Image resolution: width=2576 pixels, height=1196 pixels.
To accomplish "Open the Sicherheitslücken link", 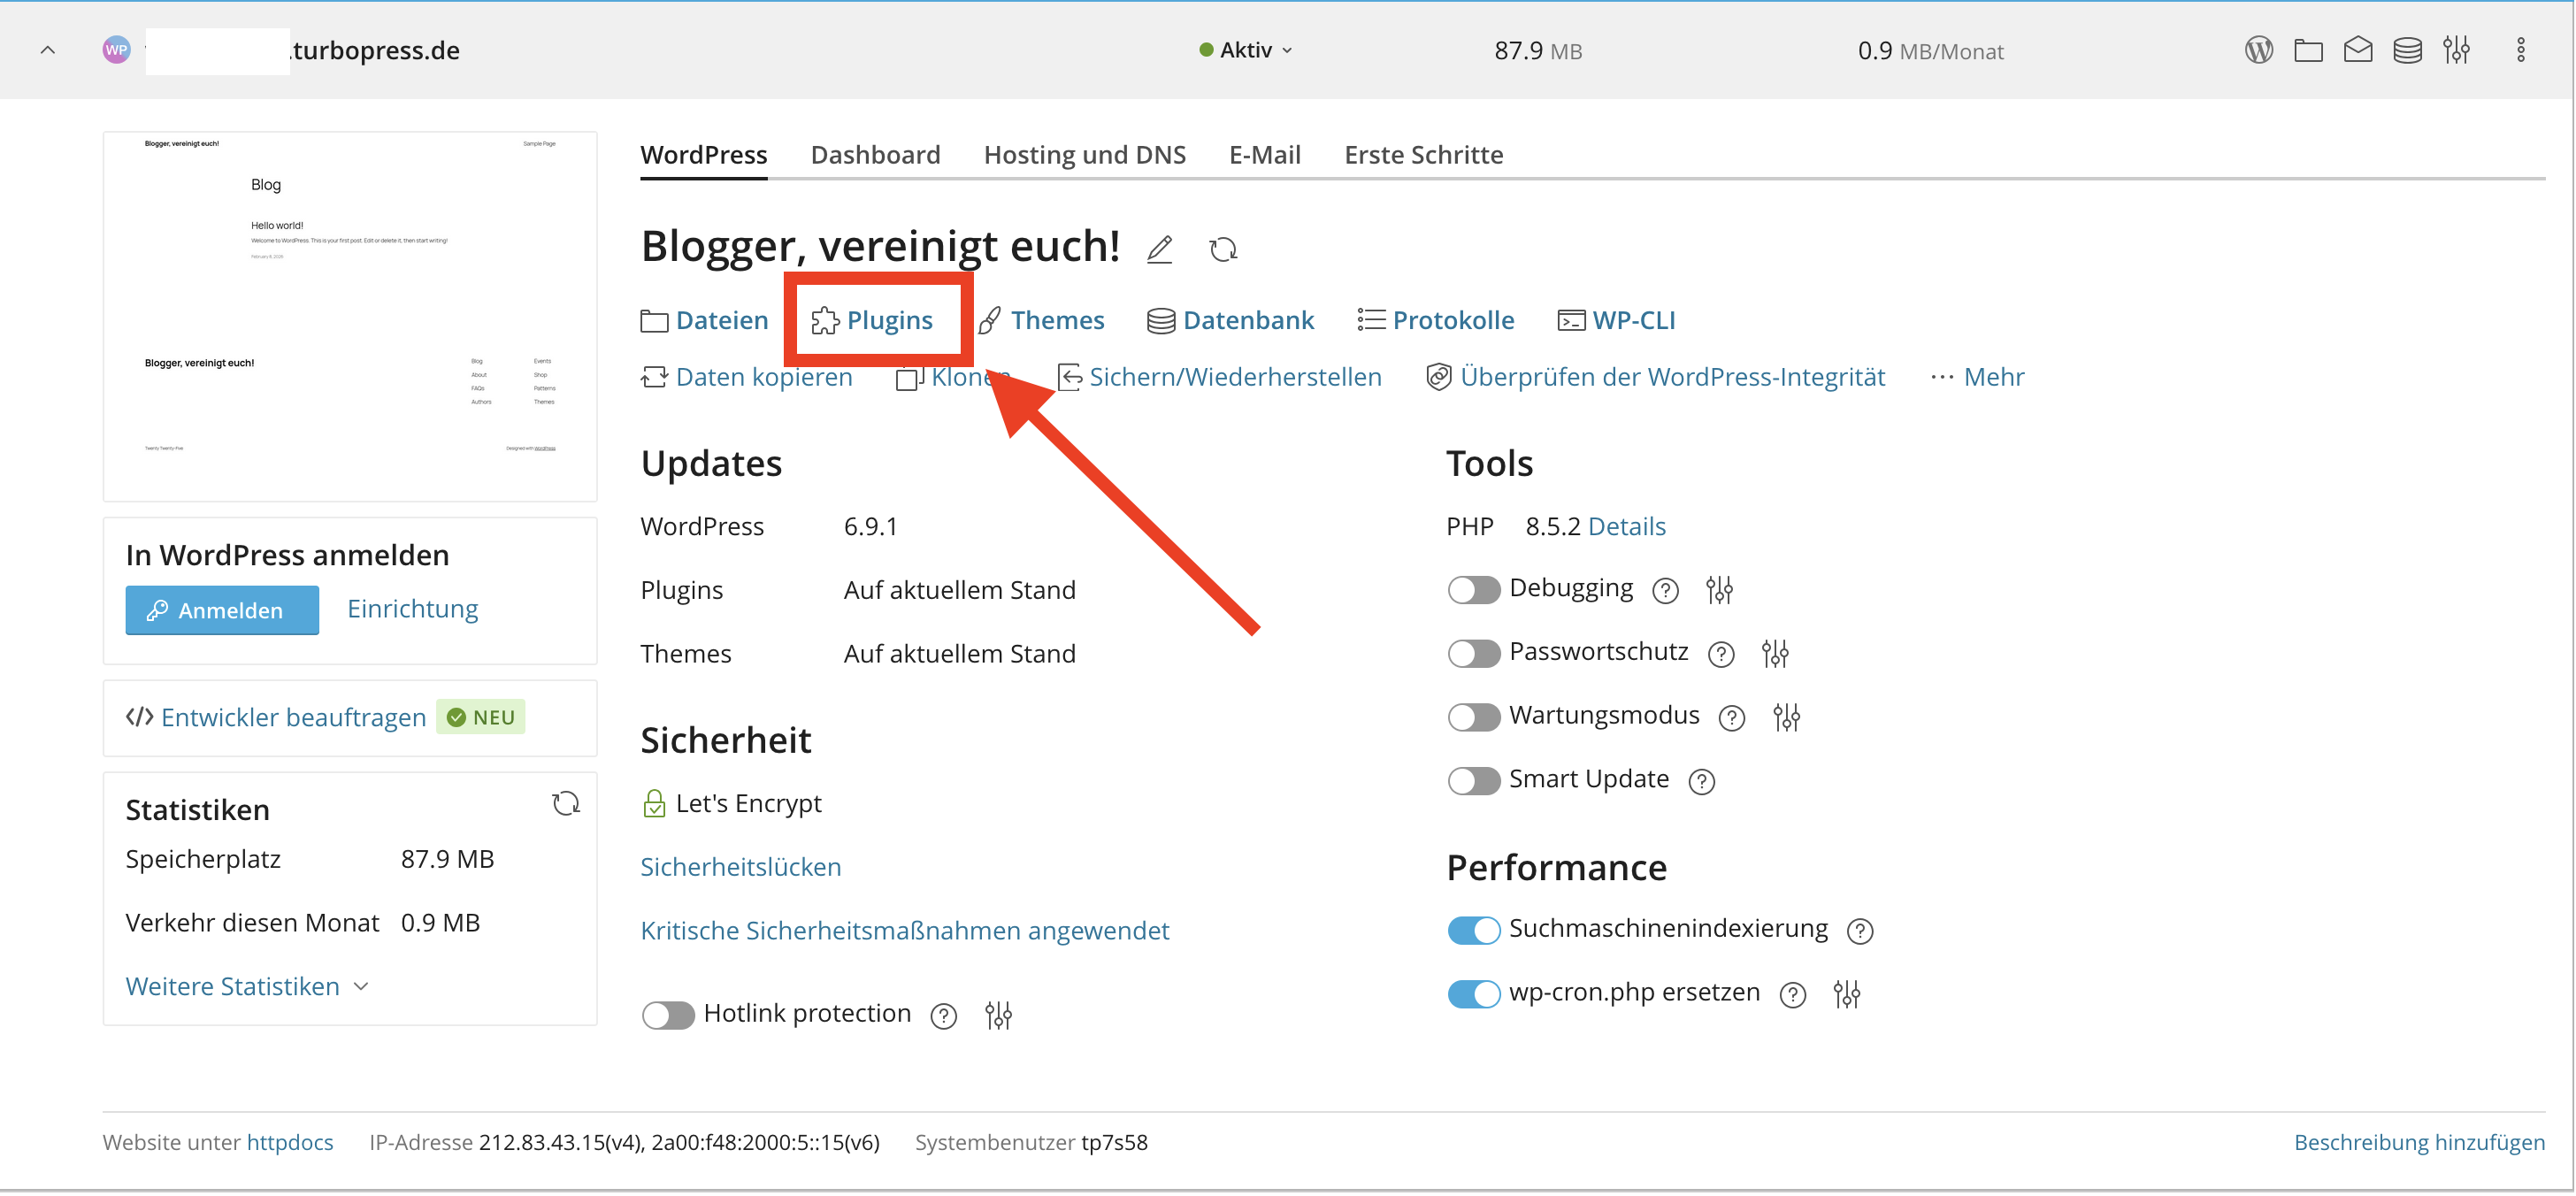I will click(740, 867).
